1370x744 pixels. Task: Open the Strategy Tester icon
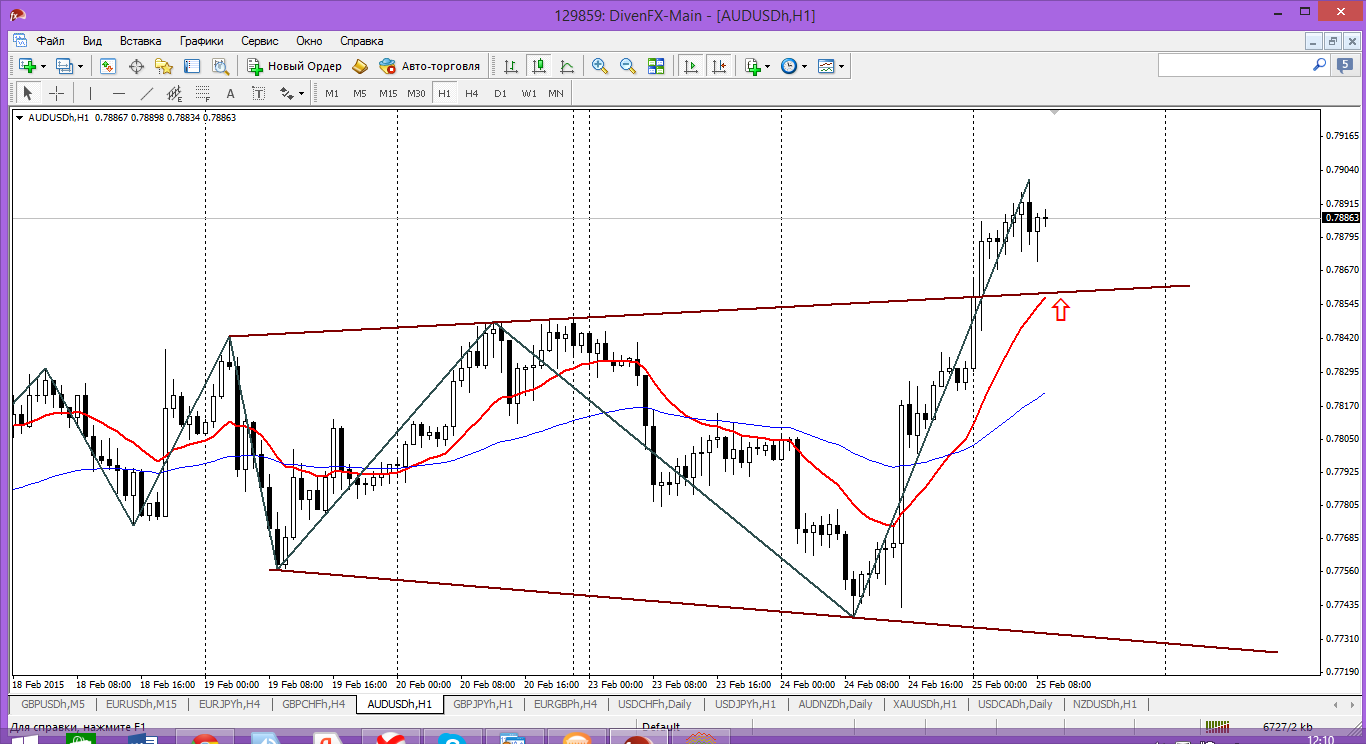[220, 66]
